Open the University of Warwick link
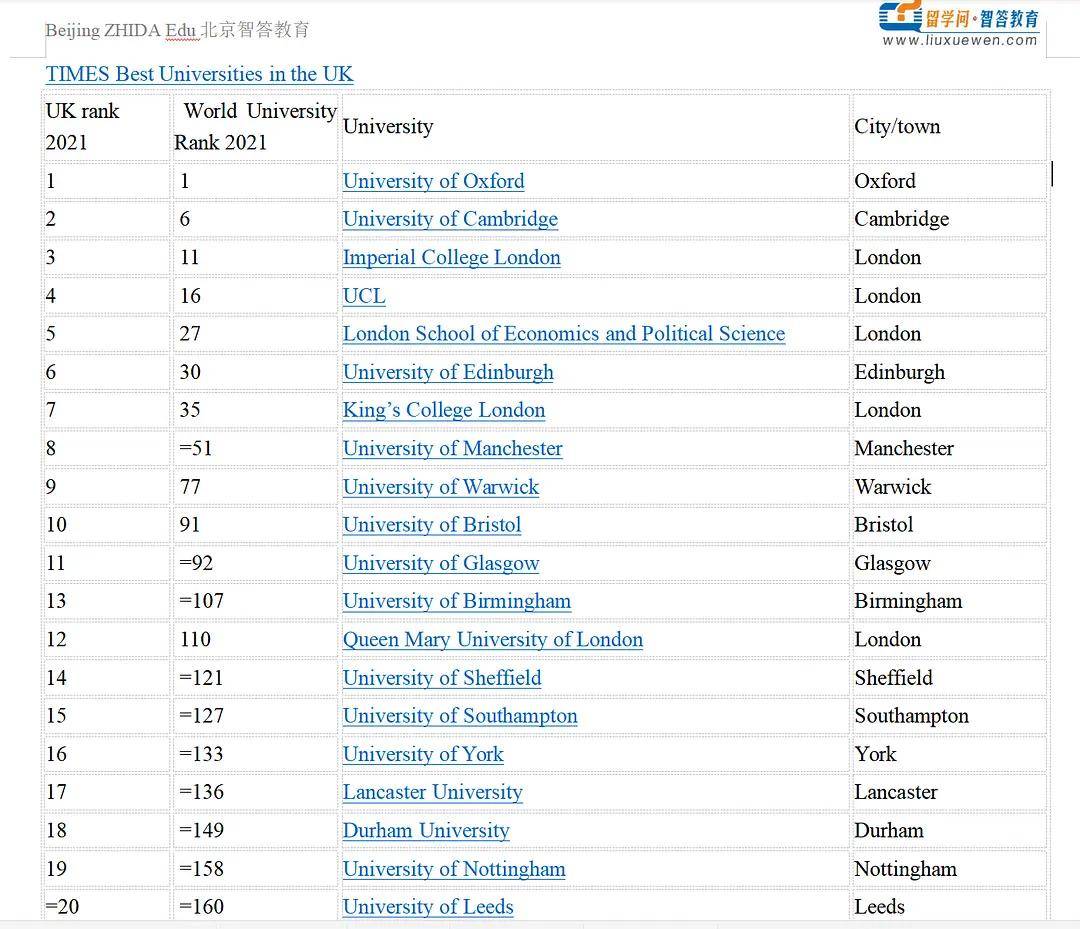The image size is (1080, 929). 441,487
